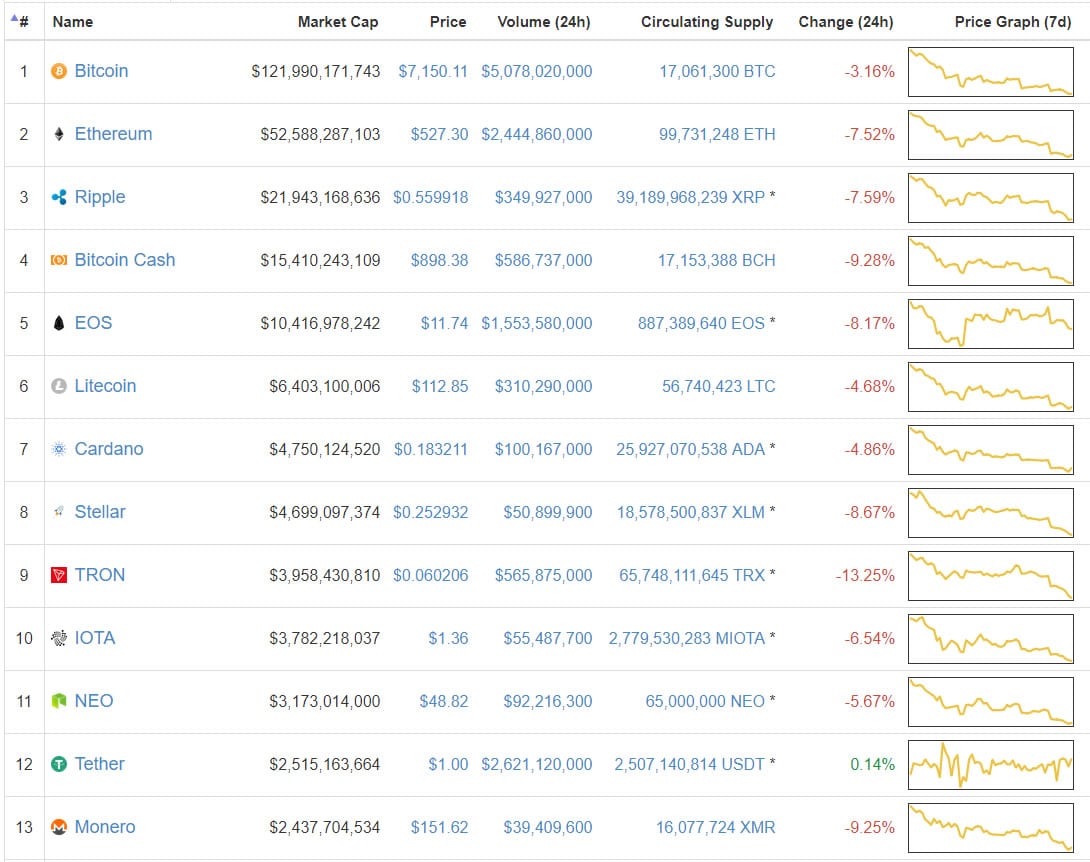
Task: Open the IOTA name link
Action: (95, 638)
